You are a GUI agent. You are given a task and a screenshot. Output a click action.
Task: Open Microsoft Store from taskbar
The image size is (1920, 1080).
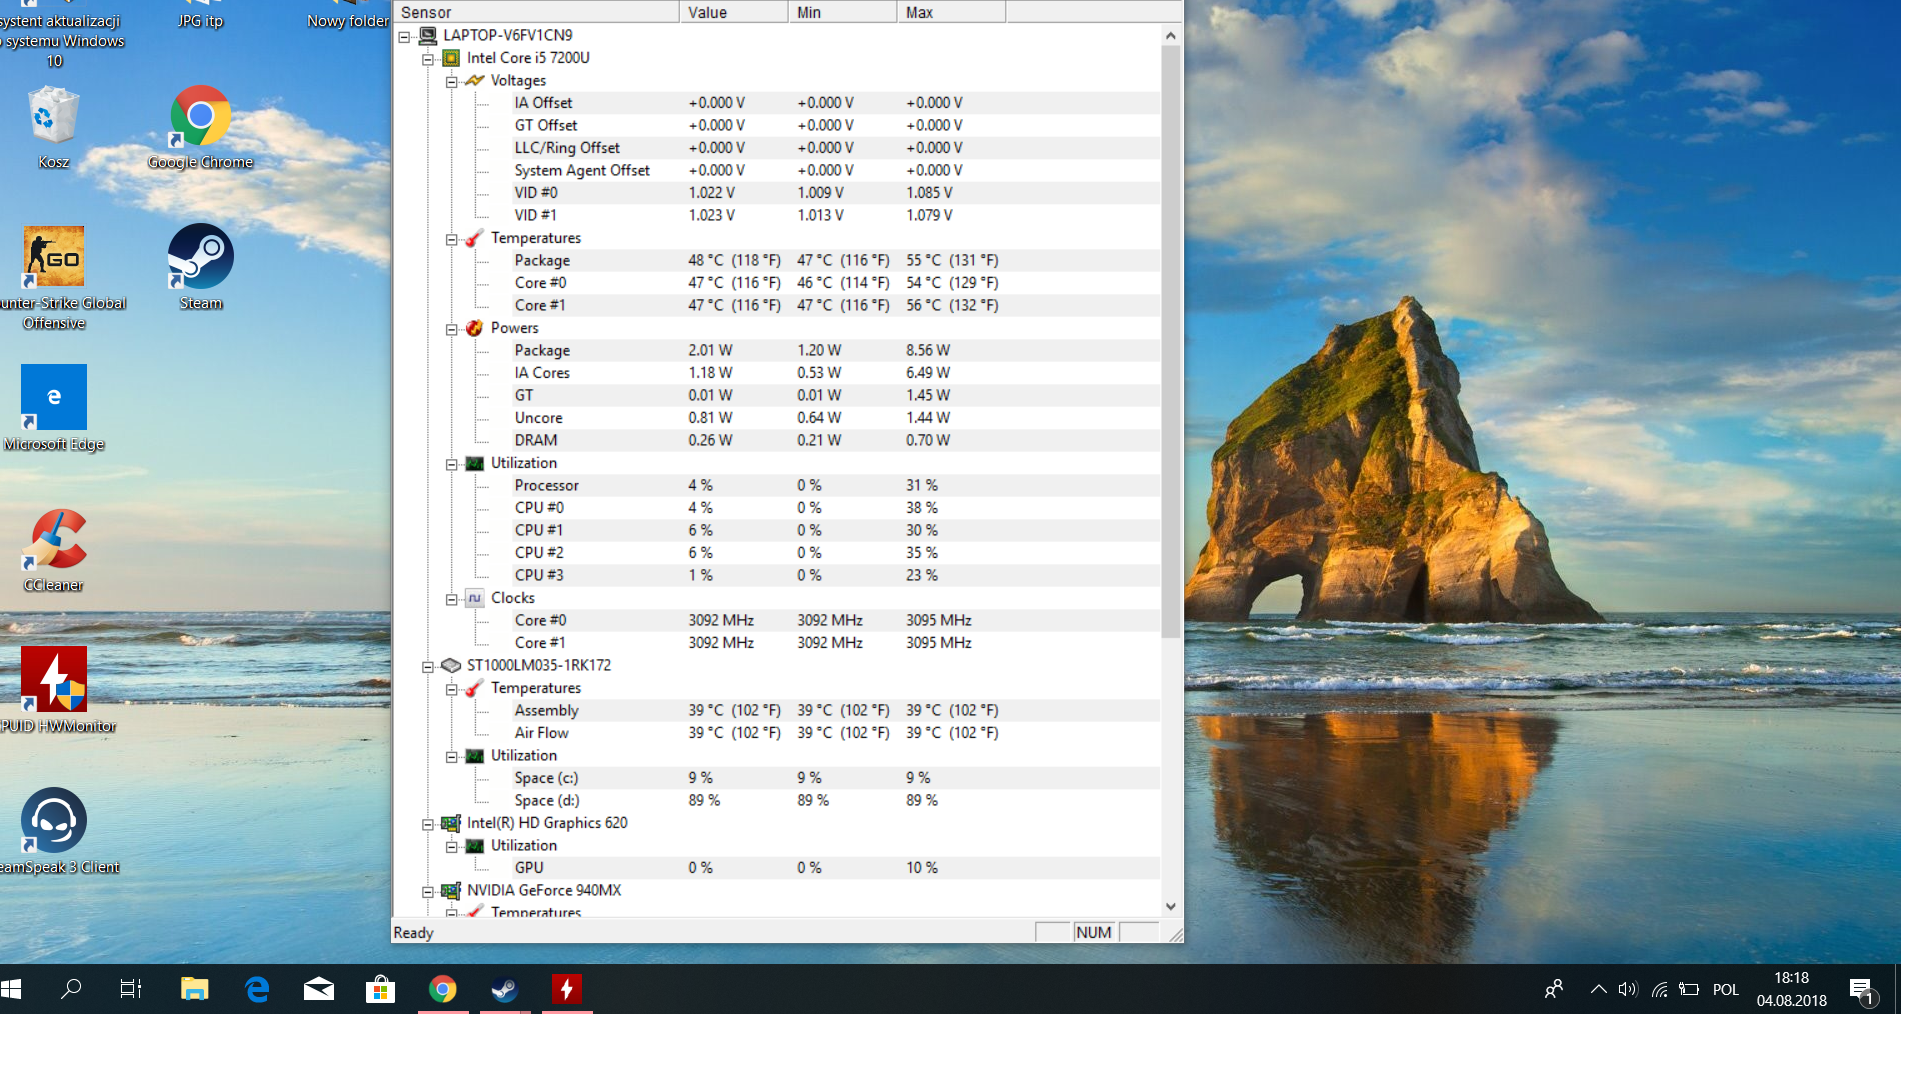point(380,989)
